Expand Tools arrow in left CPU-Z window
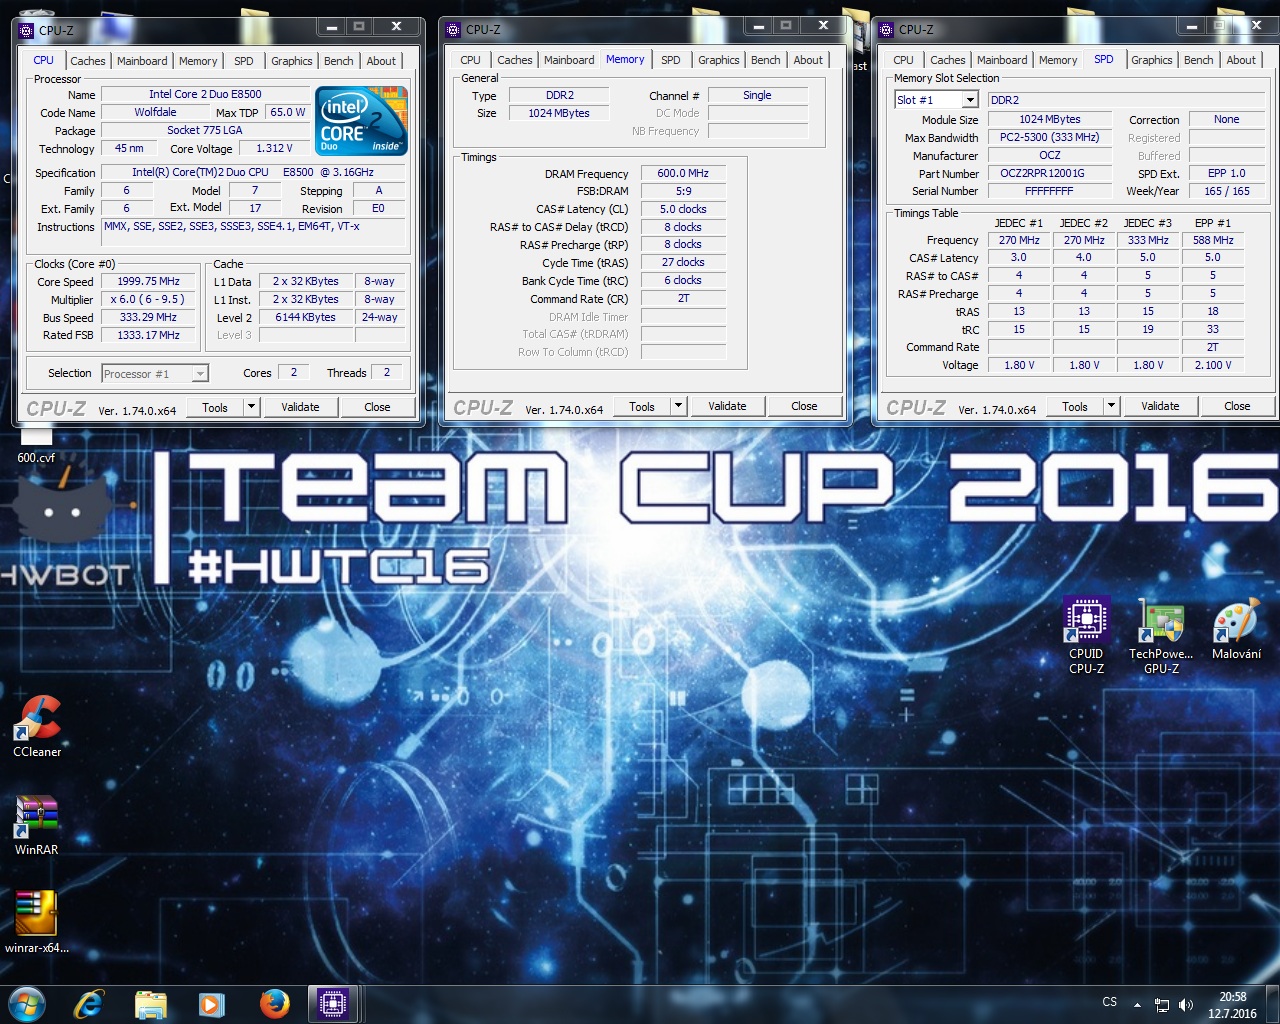Screen dimensions: 1280x1024 tap(251, 407)
